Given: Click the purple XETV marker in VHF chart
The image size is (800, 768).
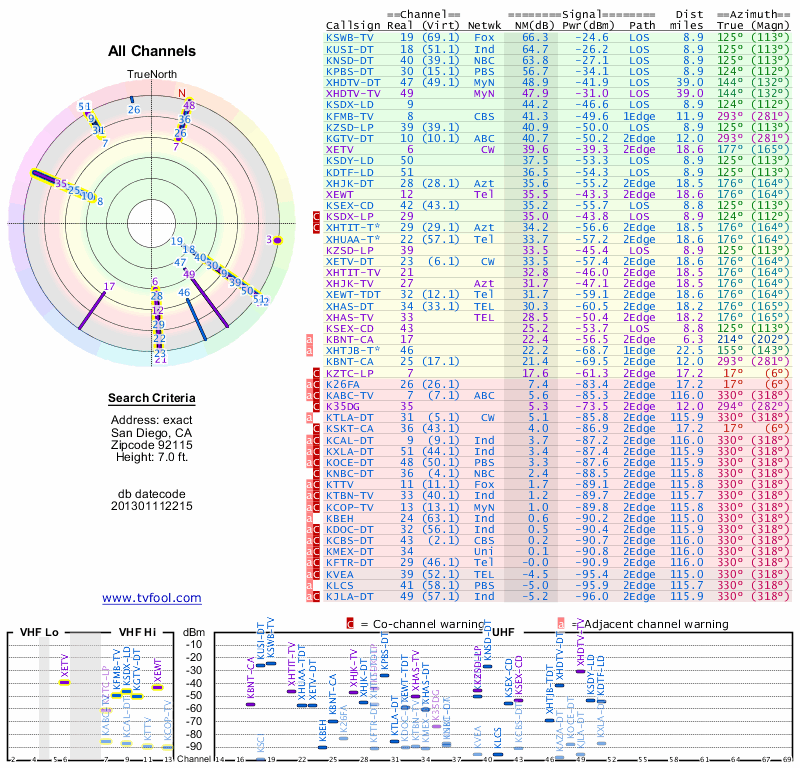Looking at the screenshot, I should [64, 682].
